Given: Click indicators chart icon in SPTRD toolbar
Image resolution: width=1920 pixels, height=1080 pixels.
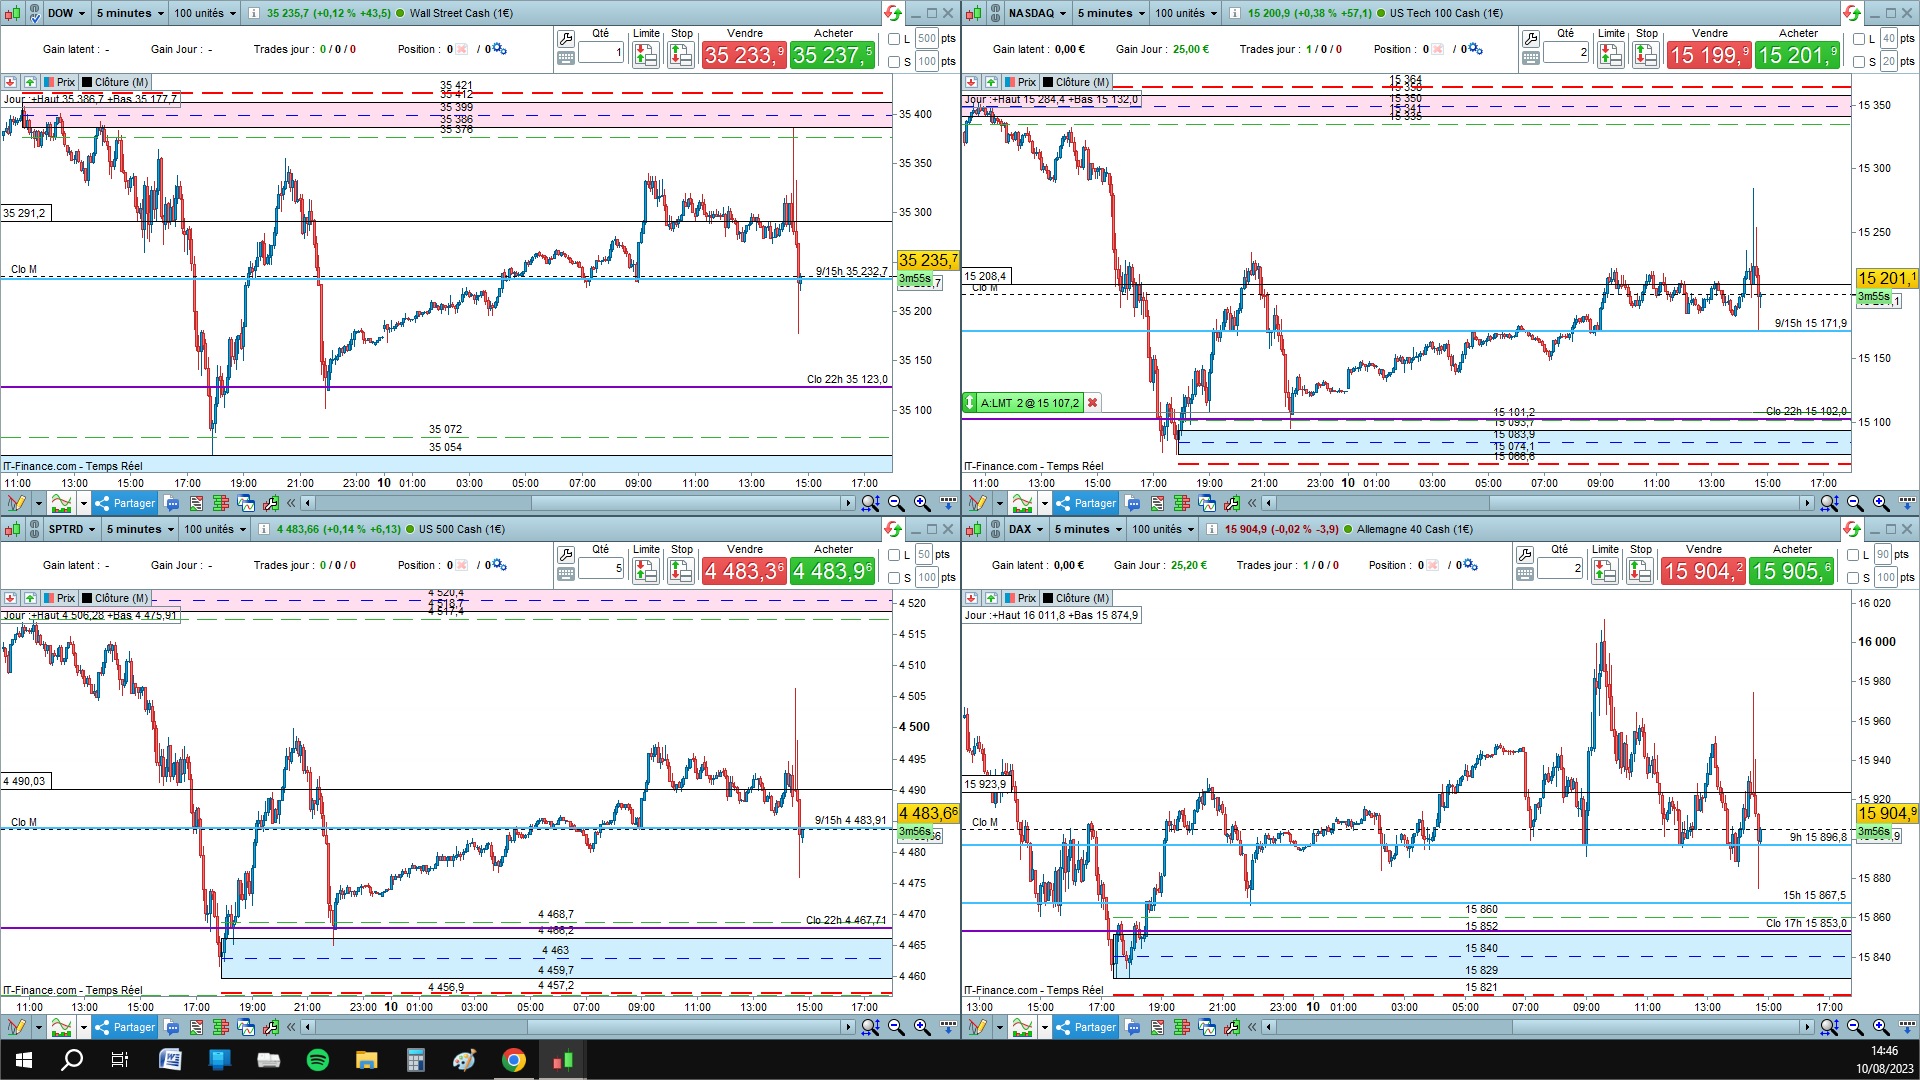Looking at the screenshot, I should [x=61, y=1027].
